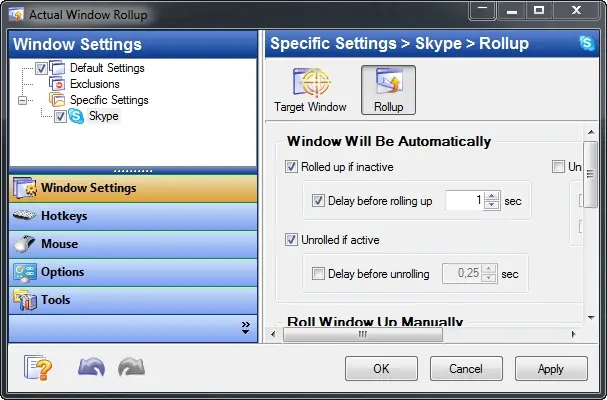Uncheck 'Delay before rolling up'
Image resolution: width=607 pixels, height=400 pixels.
coord(319,201)
